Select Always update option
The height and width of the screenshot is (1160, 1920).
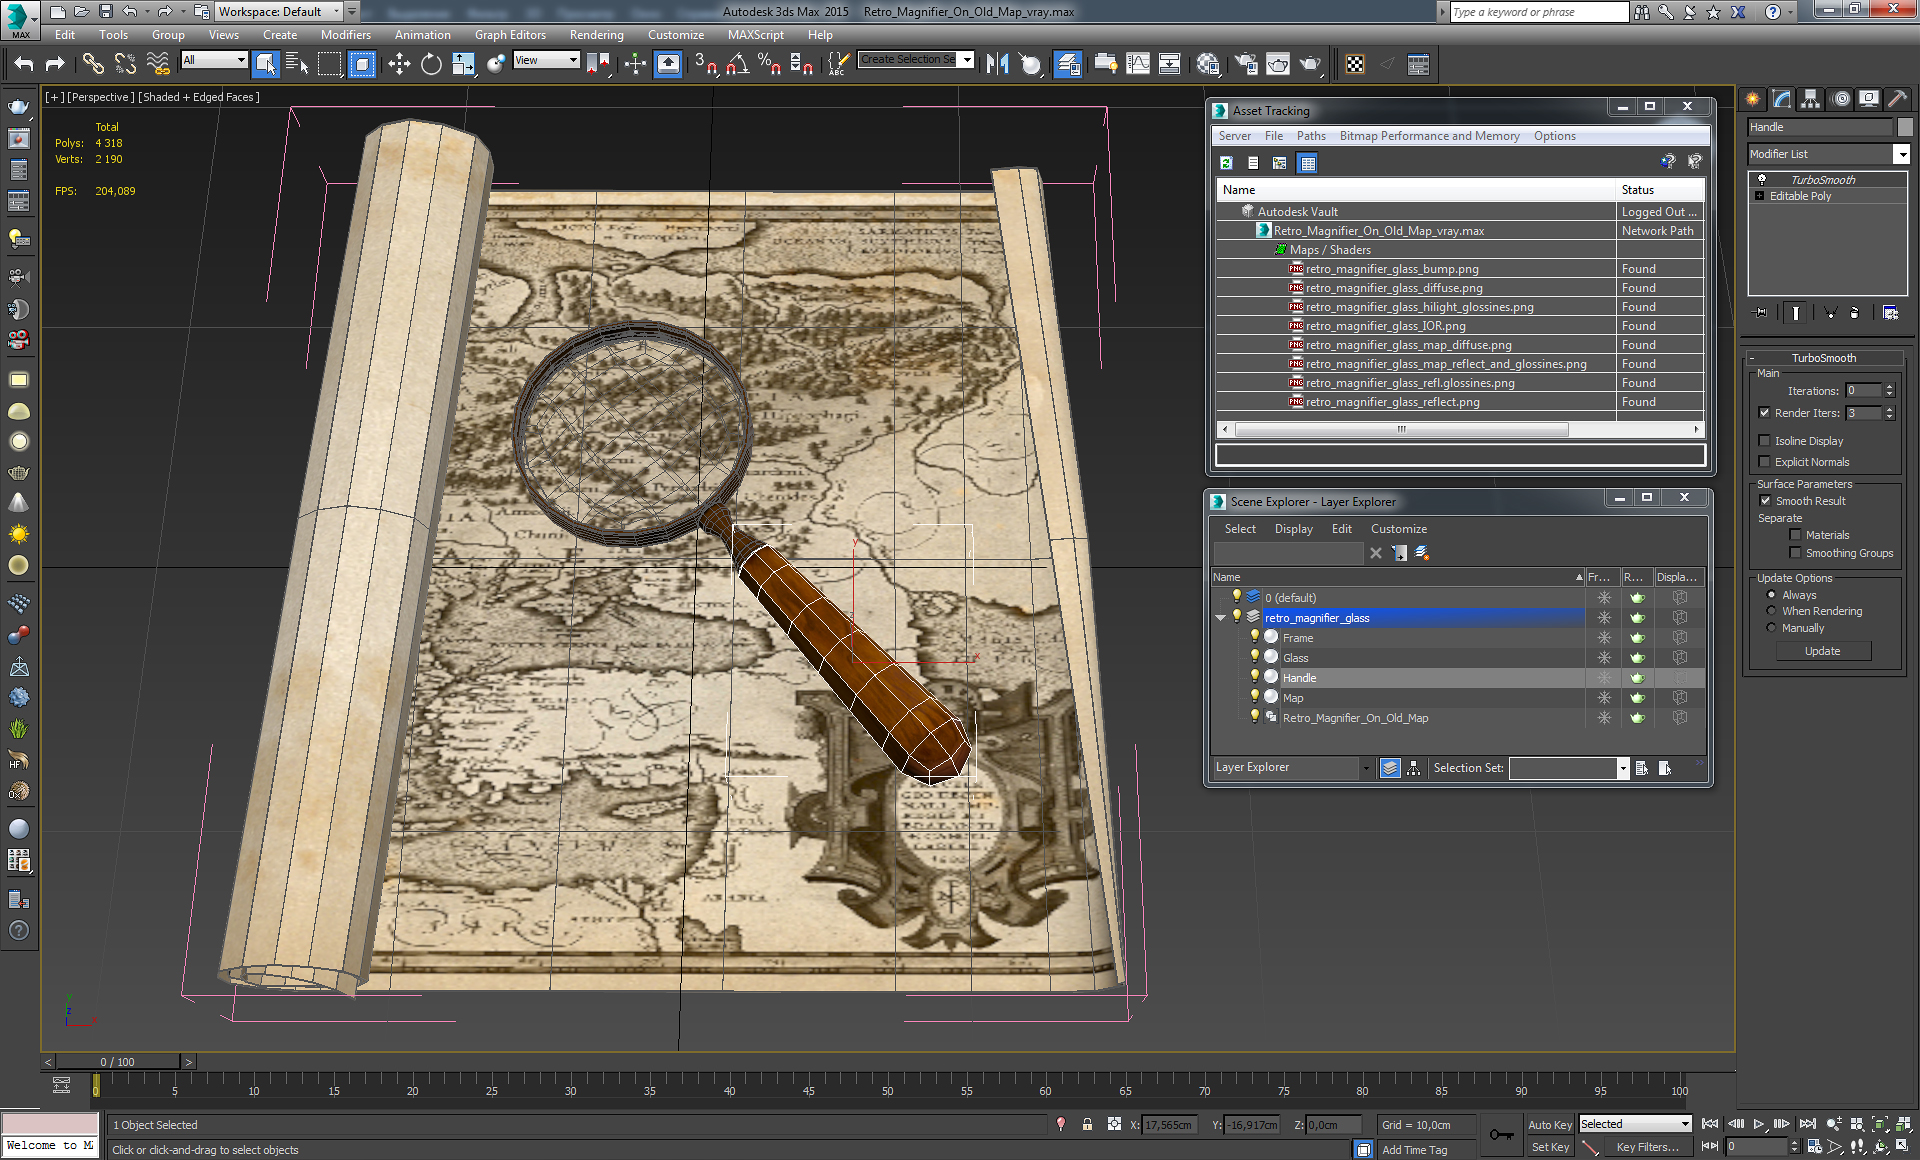tap(1771, 595)
